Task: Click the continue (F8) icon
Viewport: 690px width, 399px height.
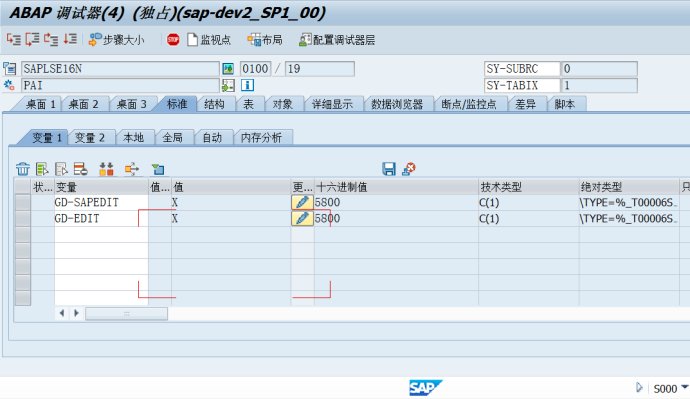Action: click(70, 40)
